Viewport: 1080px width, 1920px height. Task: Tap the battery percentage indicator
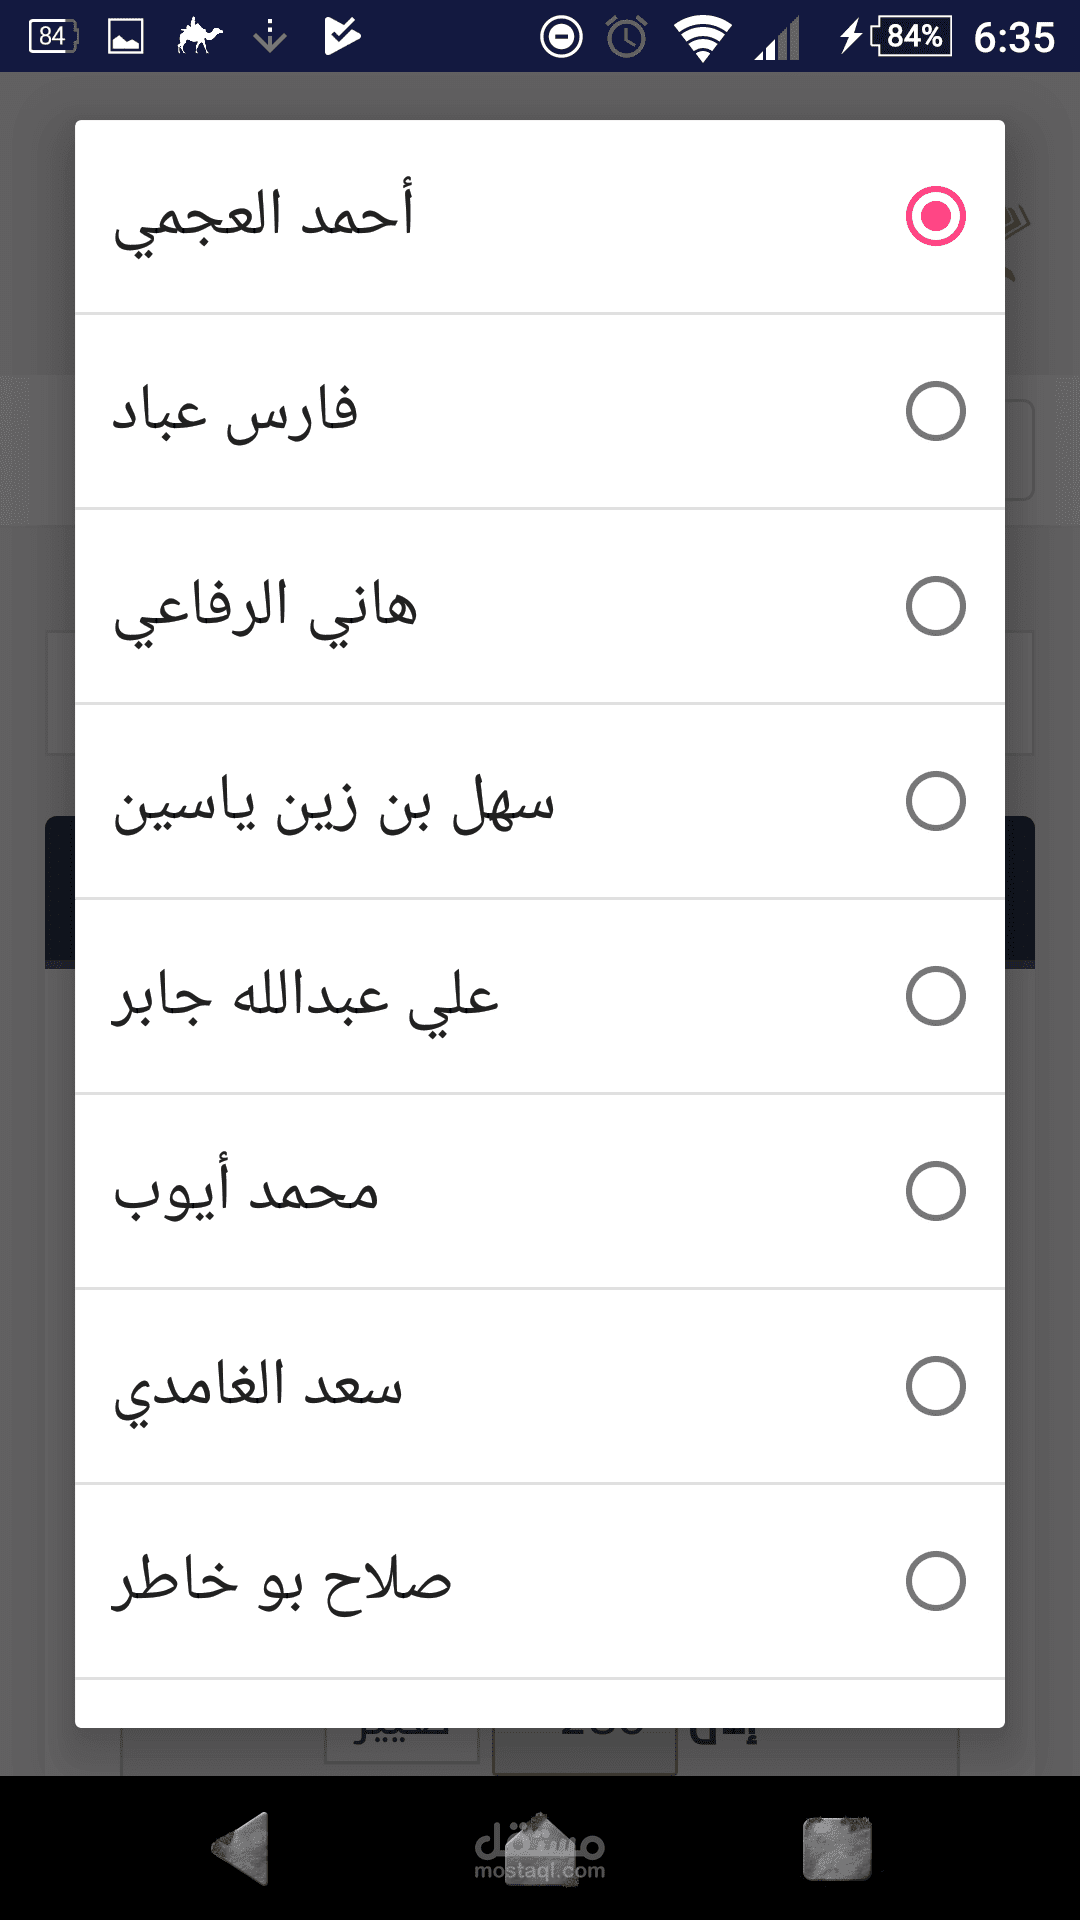pos(910,37)
